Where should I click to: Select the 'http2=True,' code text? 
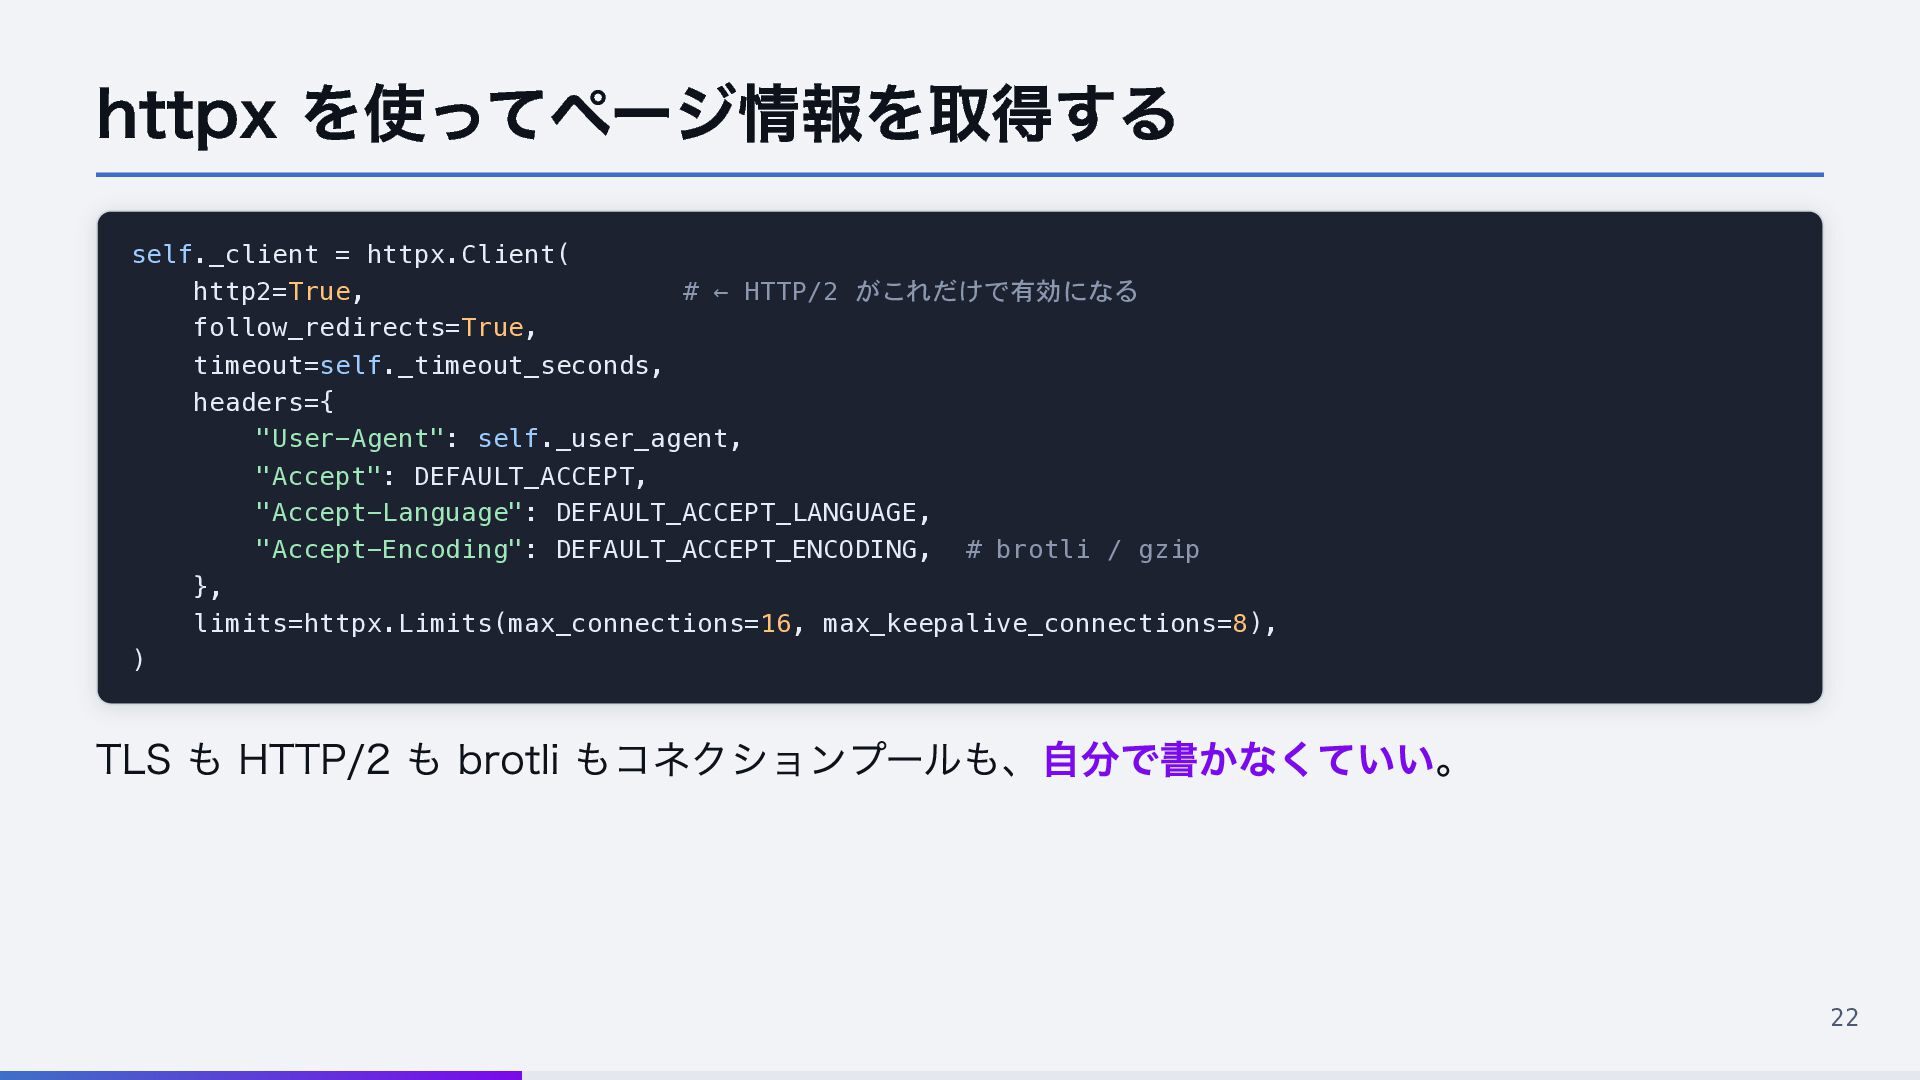click(x=278, y=291)
